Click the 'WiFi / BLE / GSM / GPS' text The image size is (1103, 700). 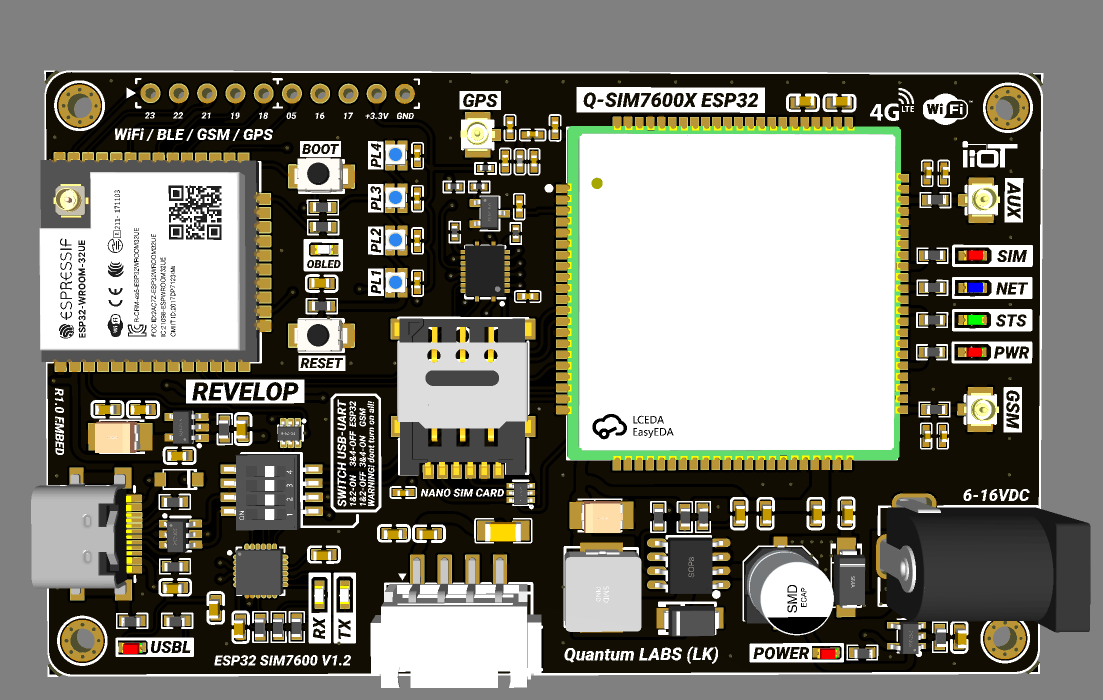click(x=193, y=134)
